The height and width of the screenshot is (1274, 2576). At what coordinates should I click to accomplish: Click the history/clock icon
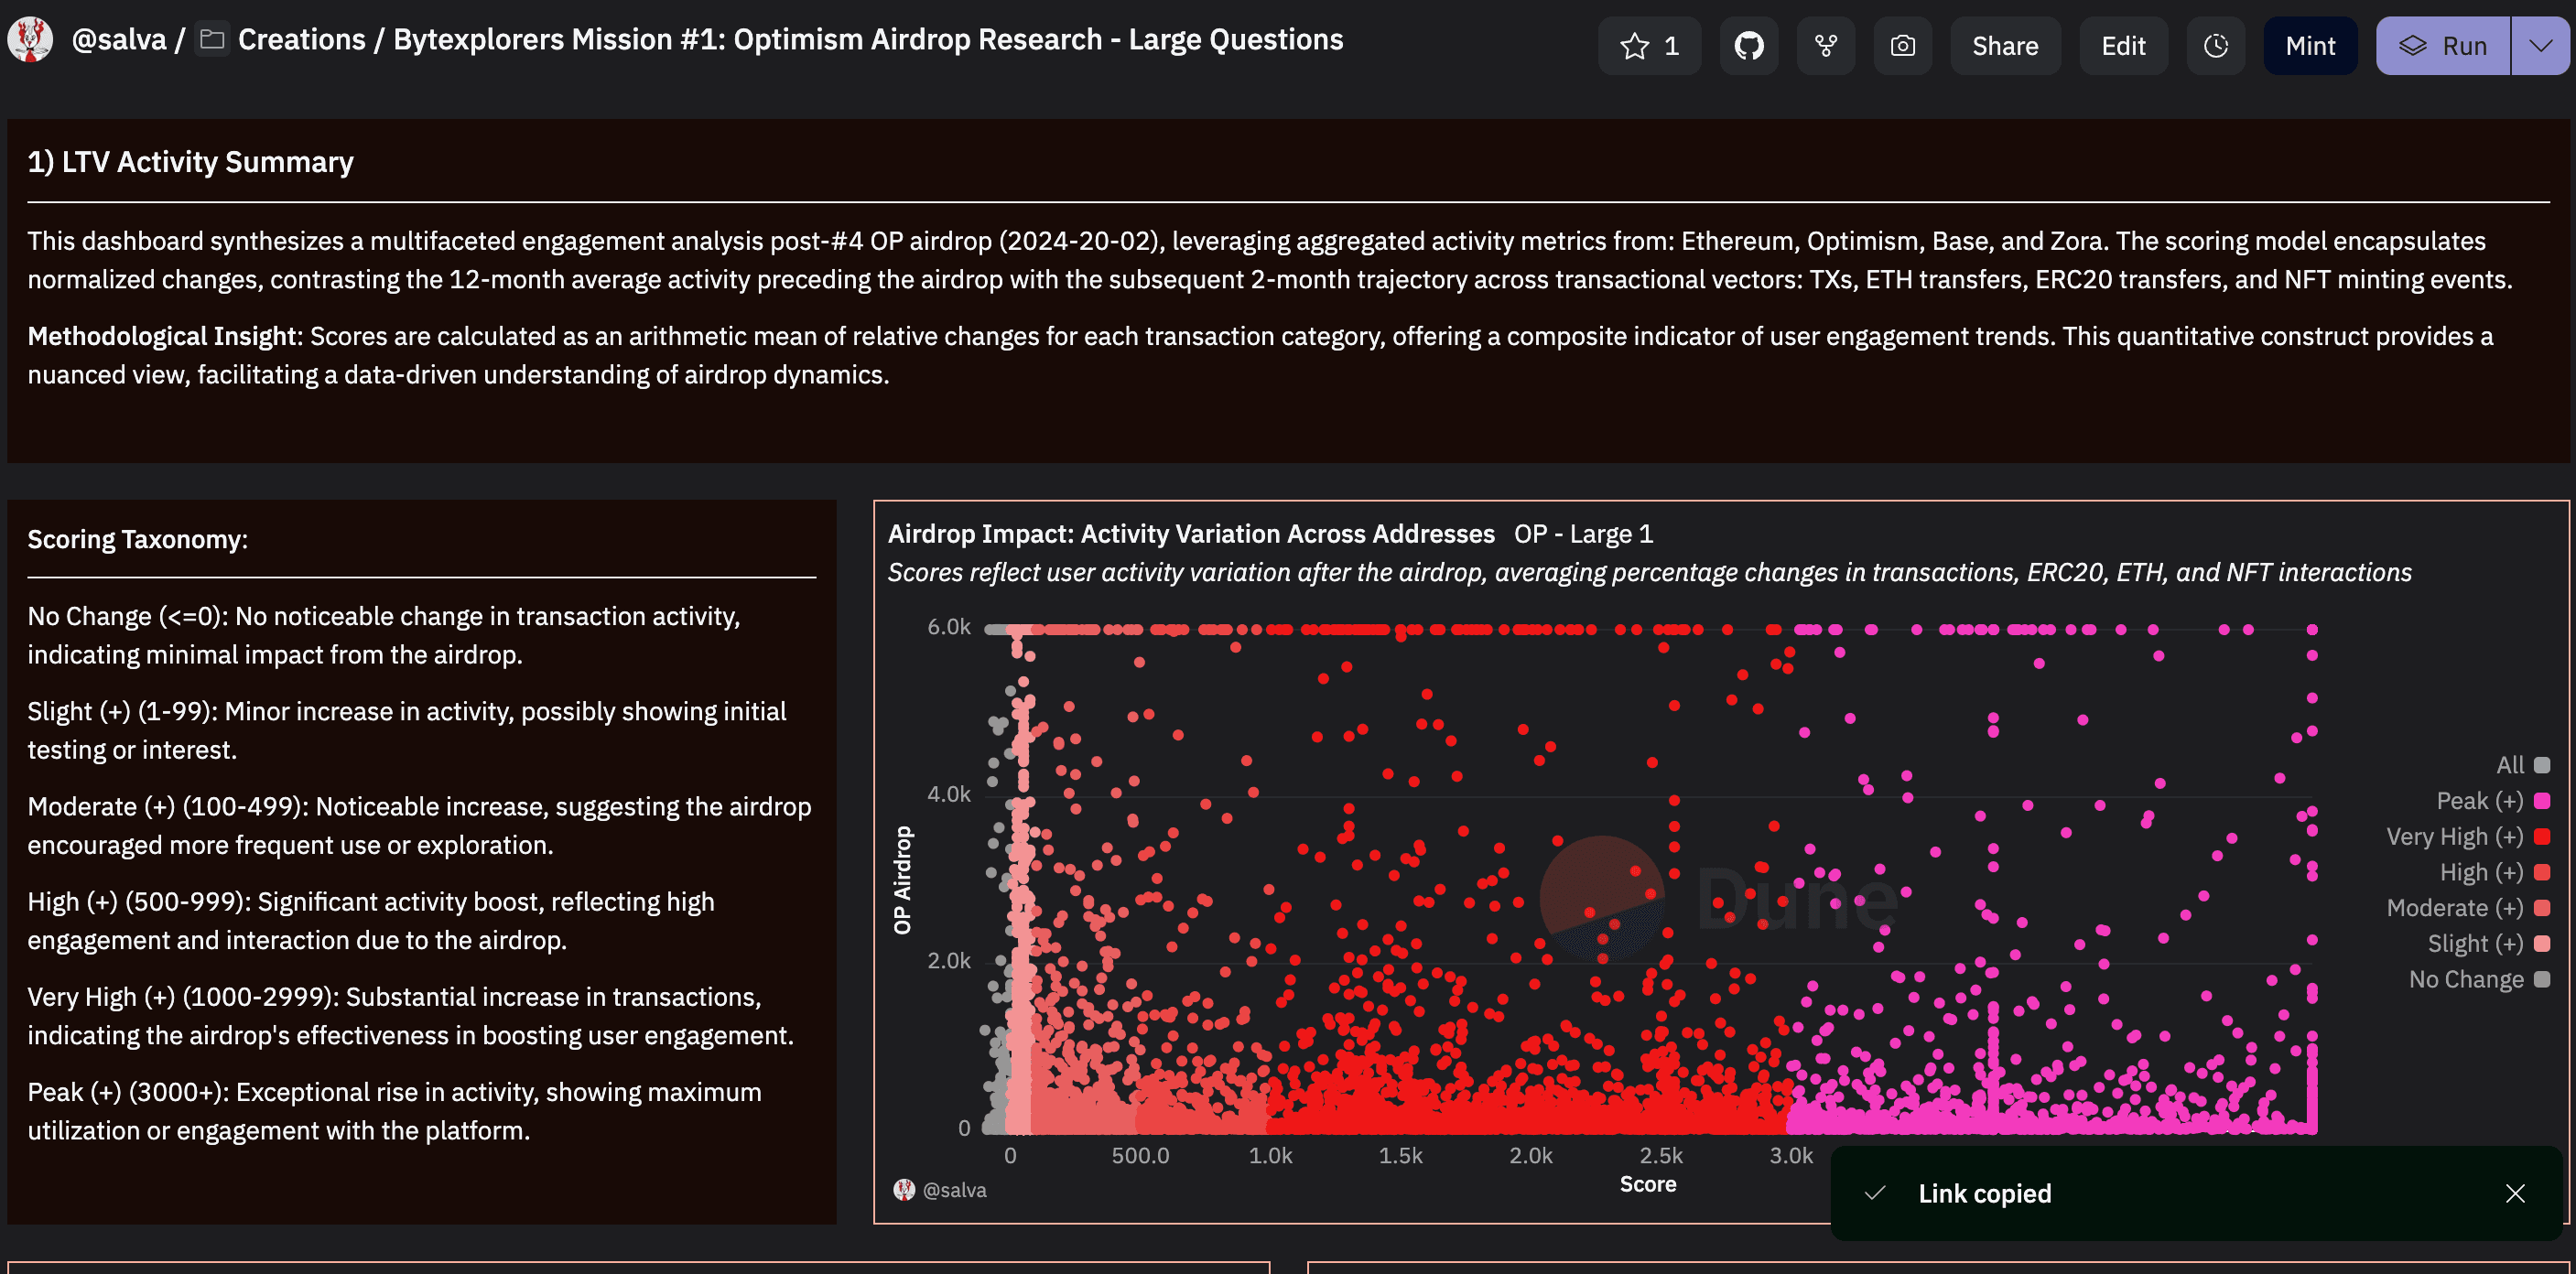pyautogui.click(x=2218, y=44)
